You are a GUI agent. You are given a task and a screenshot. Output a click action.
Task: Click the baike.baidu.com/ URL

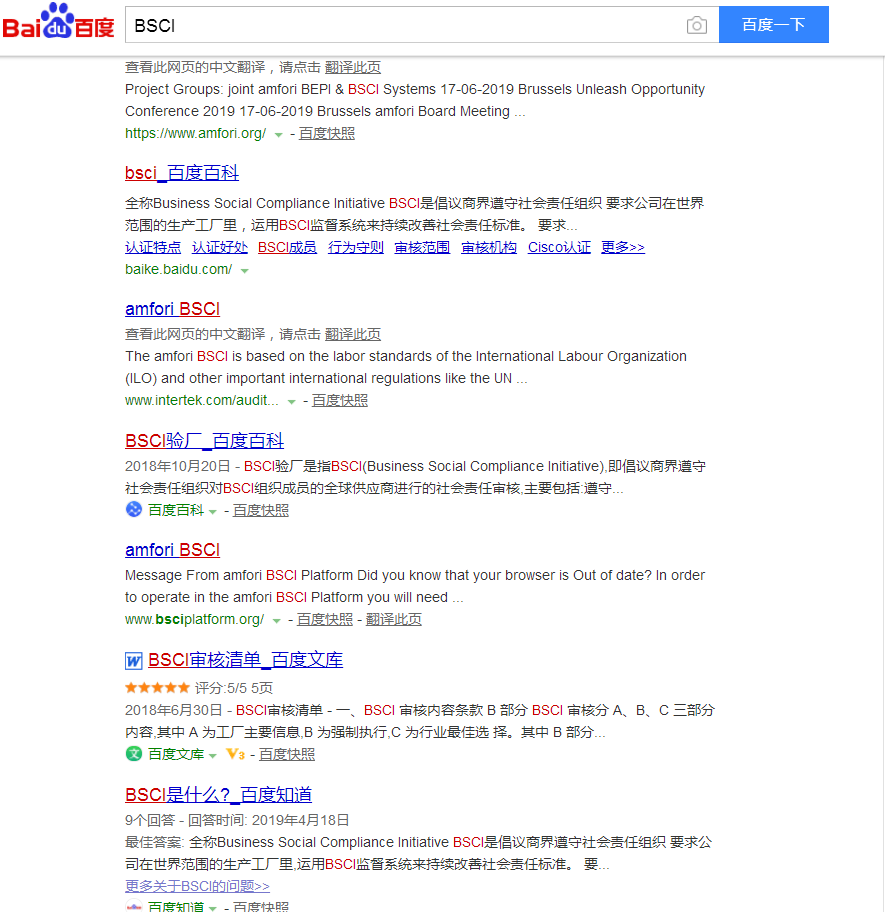[179, 269]
